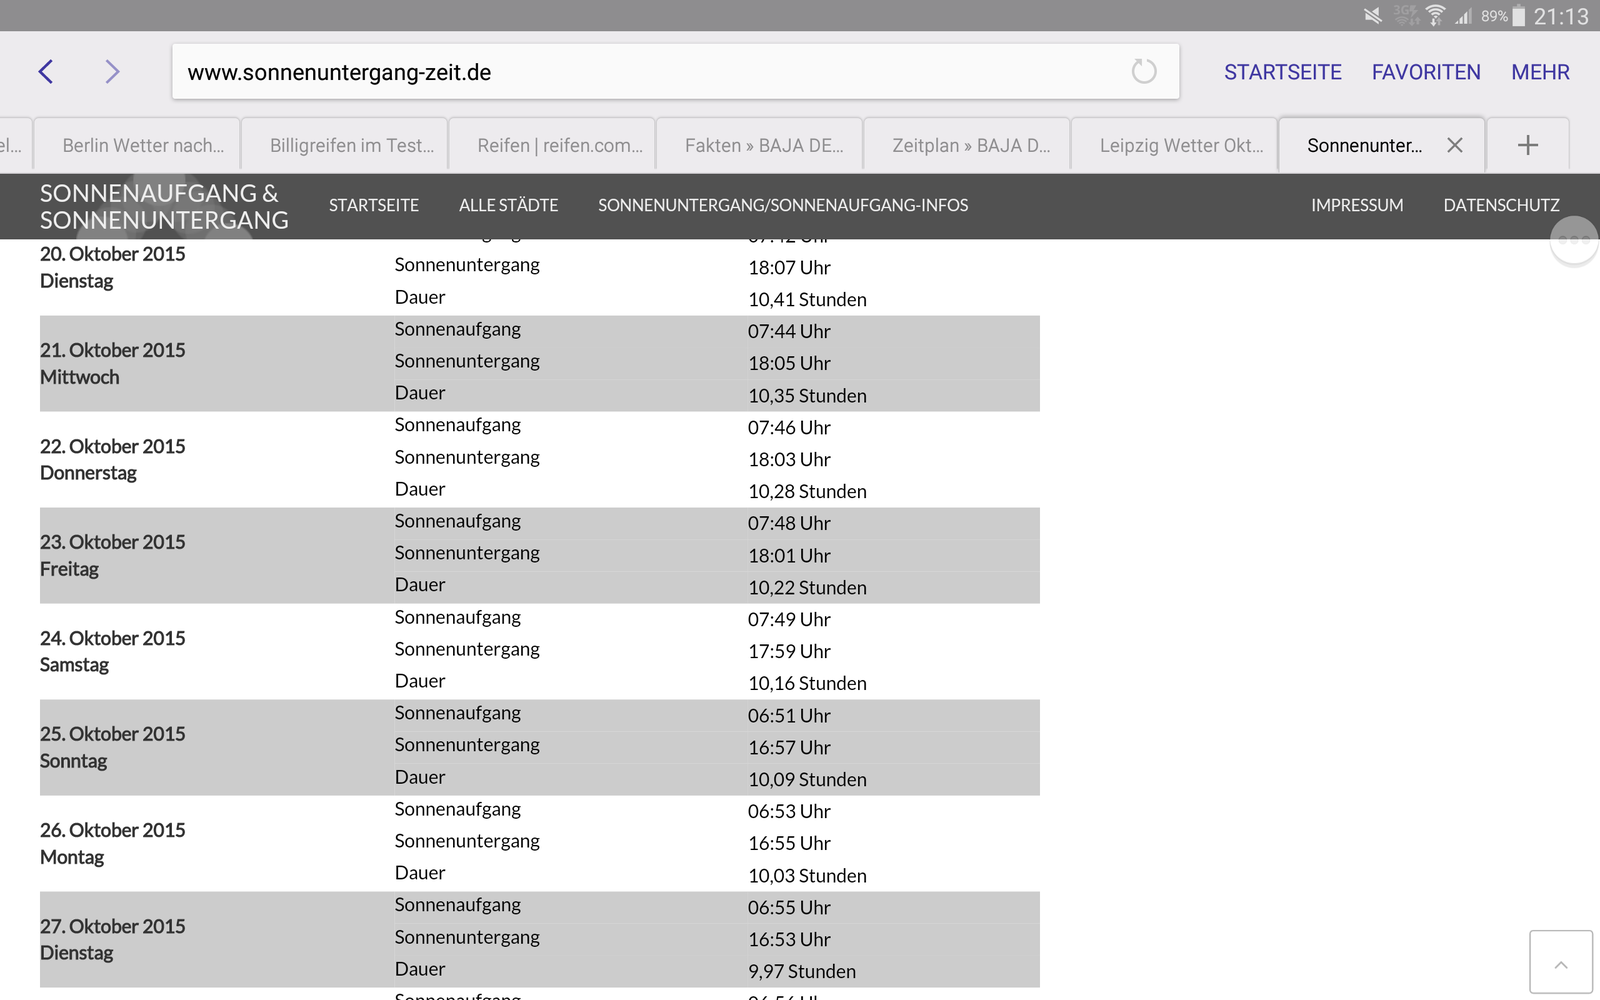Image resolution: width=1600 pixels, height=1000 pixels.
Task: Close the Sonnenuntergang tab
Action: pos(1455,146)
